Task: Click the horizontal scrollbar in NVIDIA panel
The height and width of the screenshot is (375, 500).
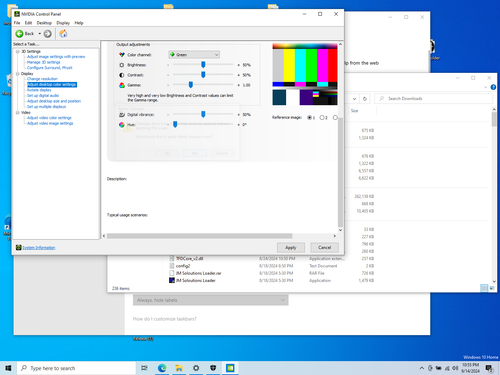Action: pos(199,236)
